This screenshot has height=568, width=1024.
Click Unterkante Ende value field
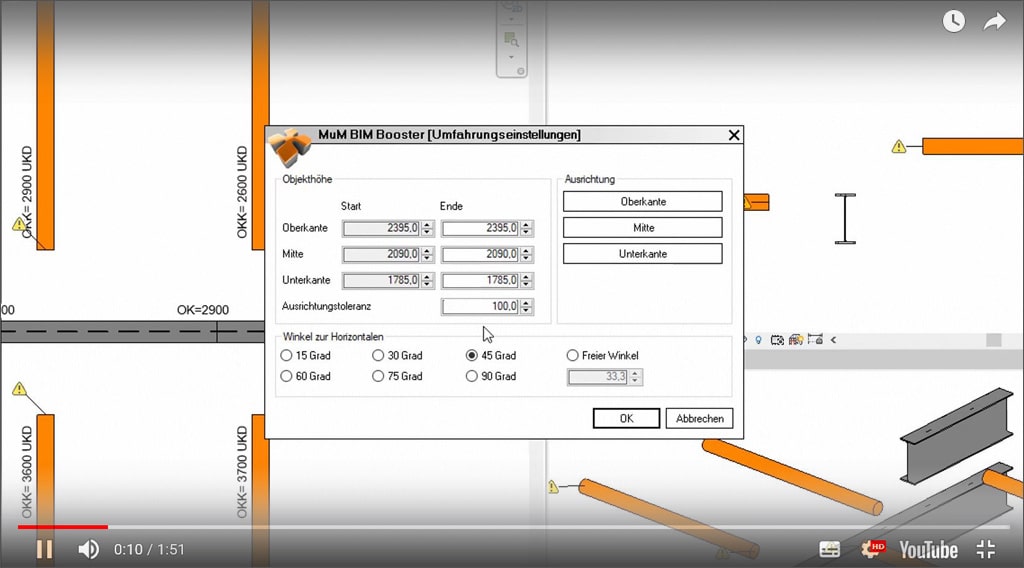480,280
